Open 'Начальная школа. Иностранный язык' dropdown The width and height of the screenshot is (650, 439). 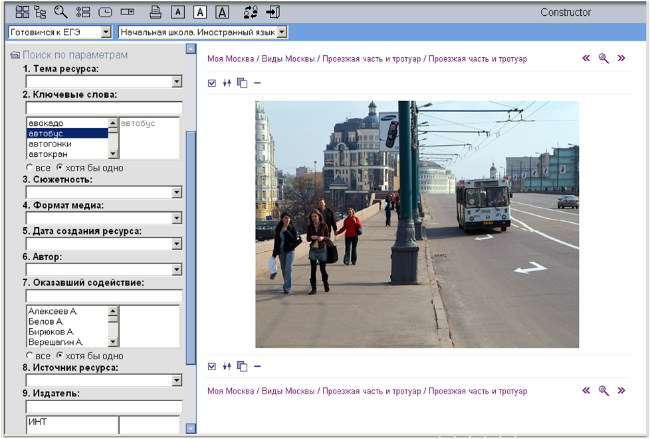[282, 33]
